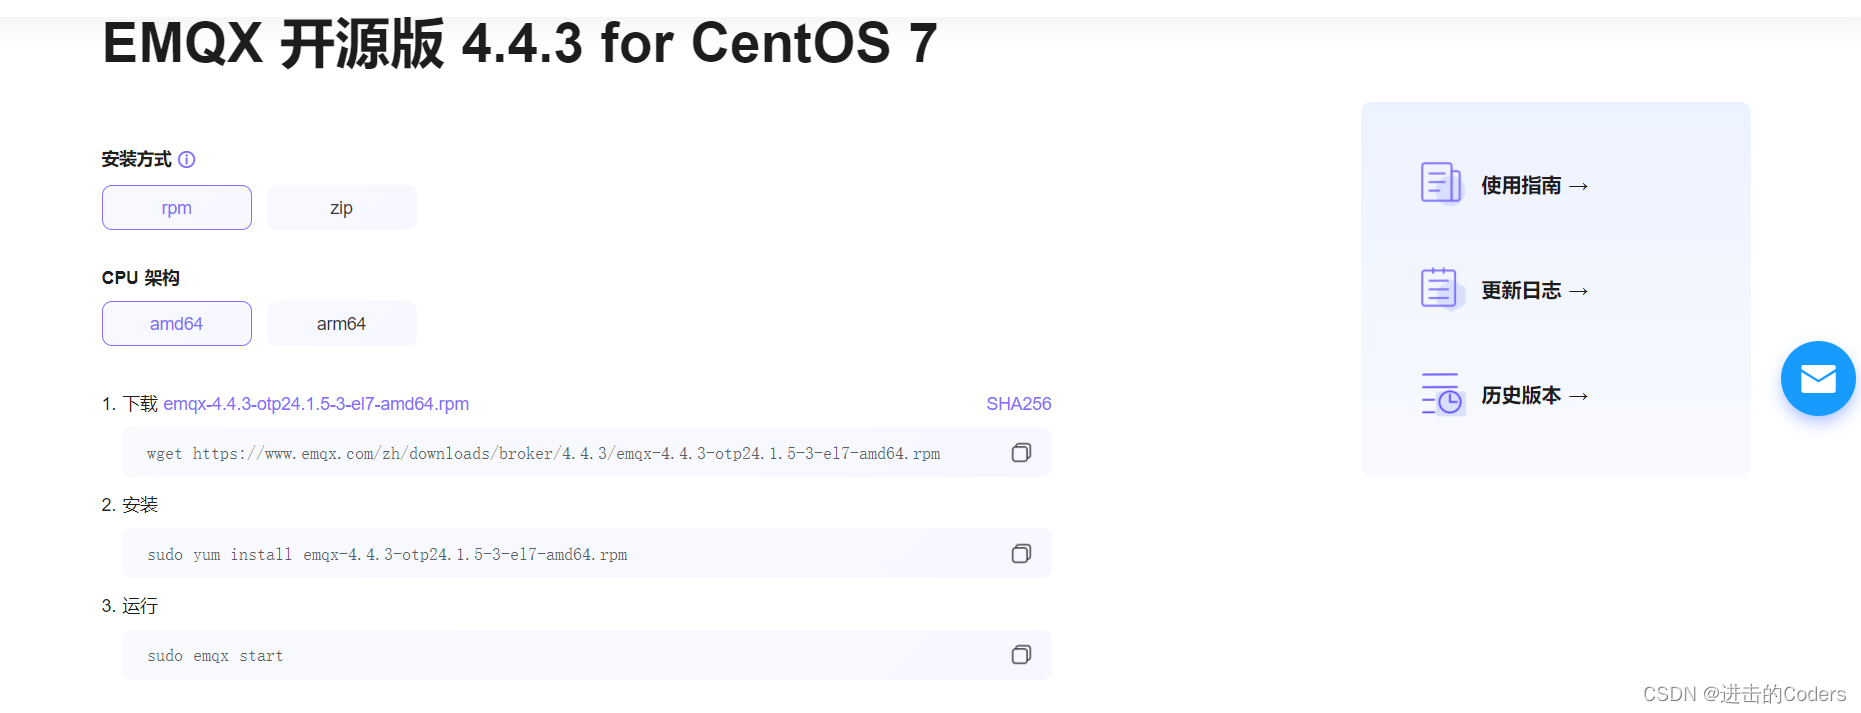
Task: Click the wget command text box
Action: pos(543,454)
